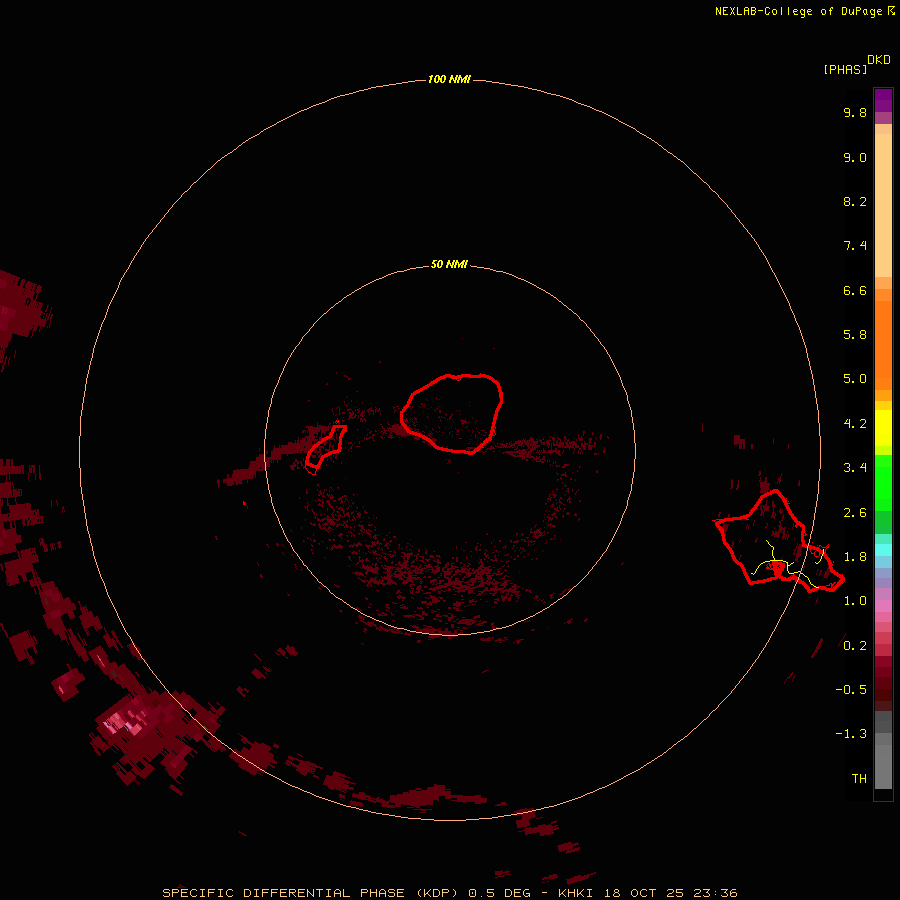Pick the purple swatch atop the color scale
This screenshot has width=900, height=900.
tap(883, 100)
